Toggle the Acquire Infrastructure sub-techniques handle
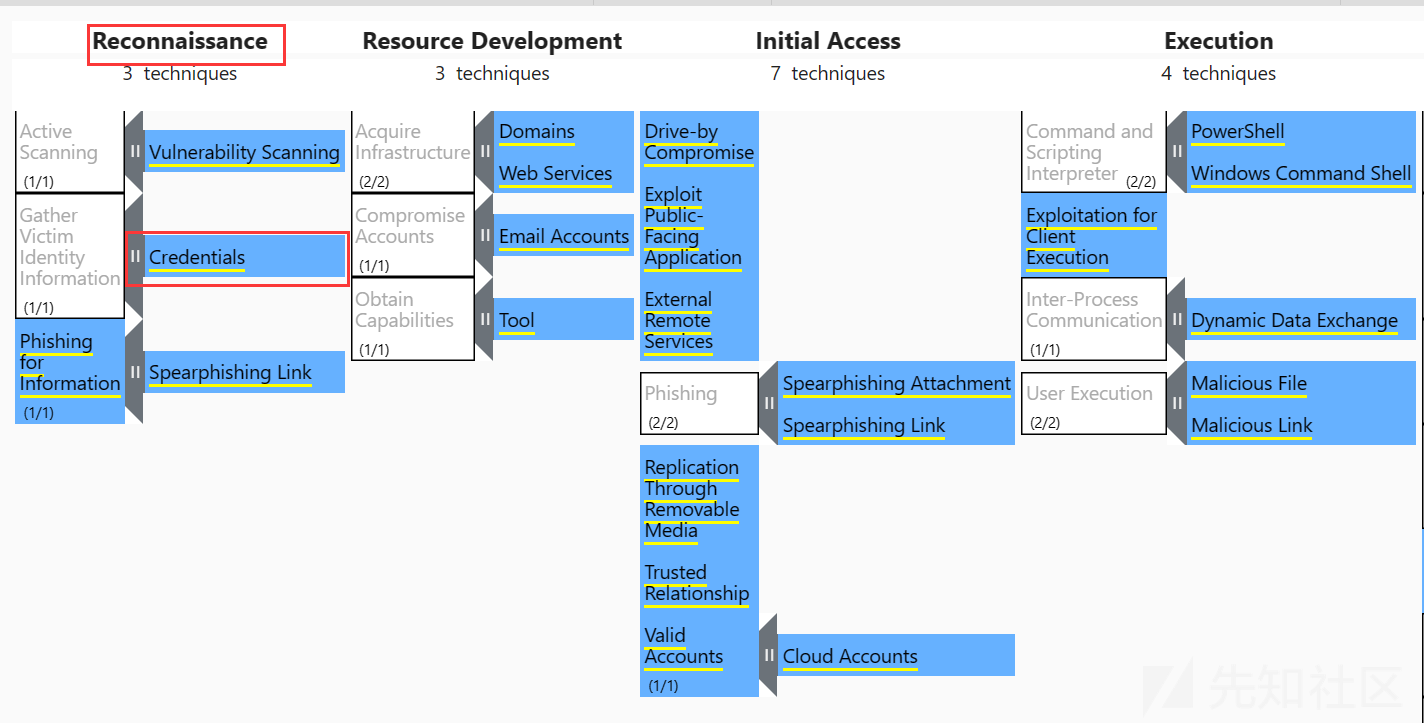Viewport: 1424px width, 723px height. point(484,152)
